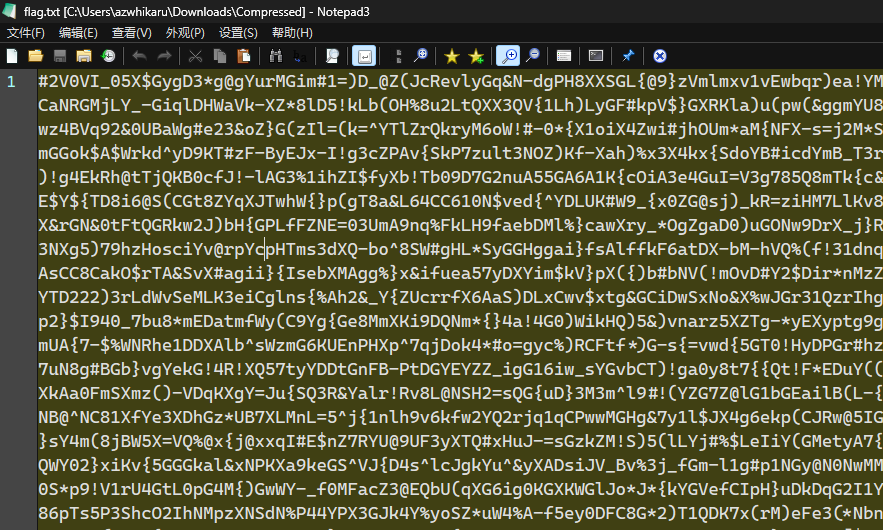Click the browse folder toolbar icon
The height and width of the screenshot is (530, 883).
(x=84, y=56)
